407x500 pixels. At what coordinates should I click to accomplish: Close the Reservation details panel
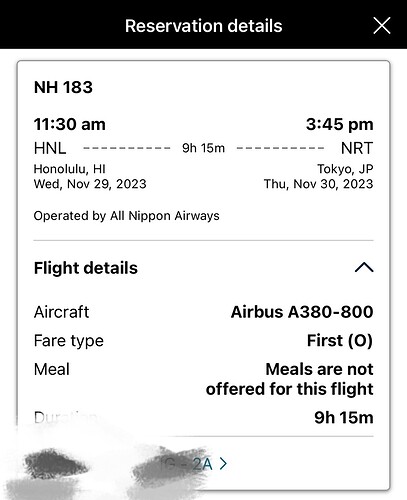tap(382, 26)
